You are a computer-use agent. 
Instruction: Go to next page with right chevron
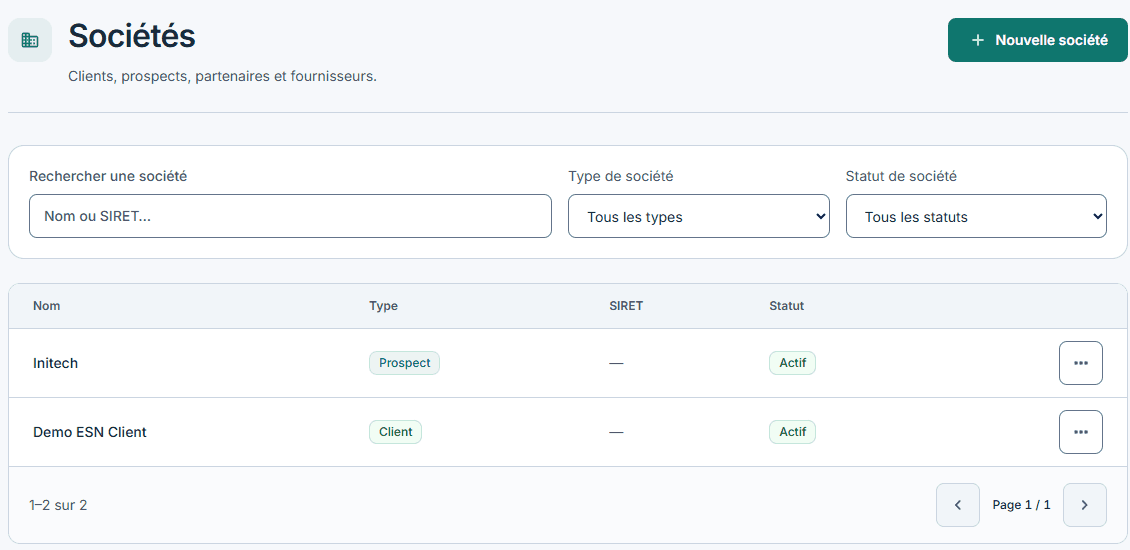pos(1085,505)
